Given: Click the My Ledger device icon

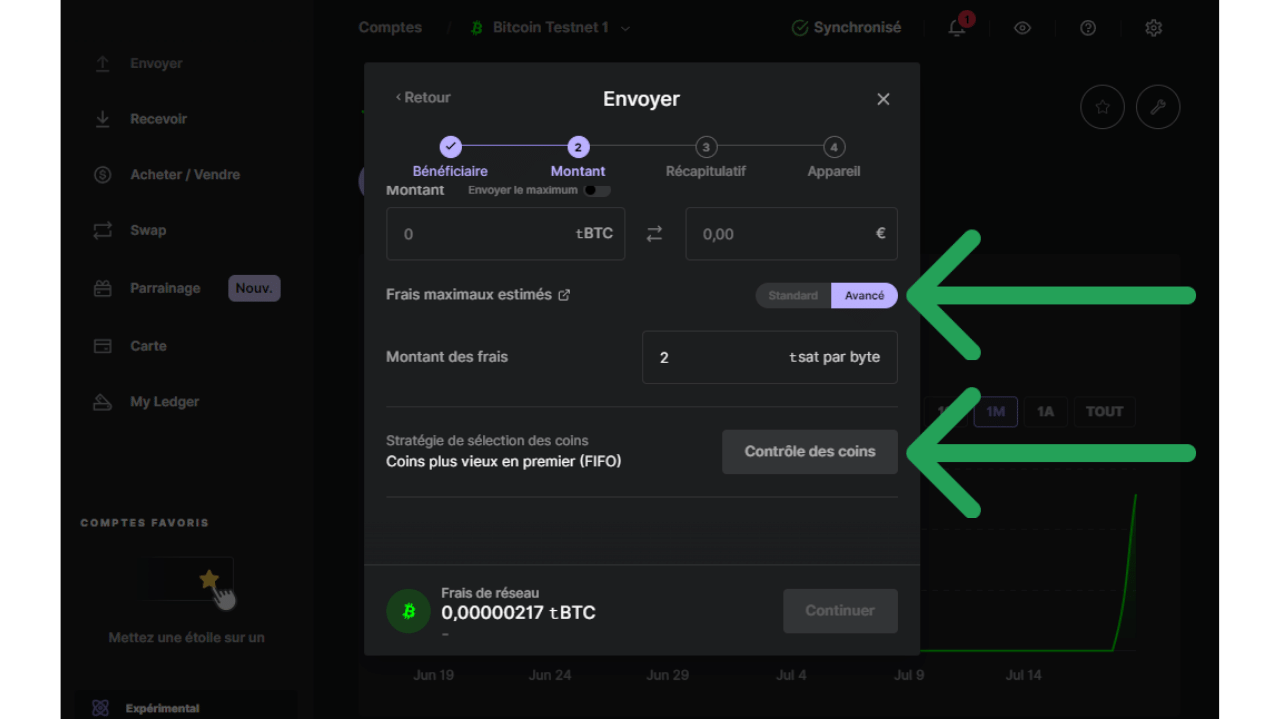Looking at the screenshot, I should coord(102,402).
